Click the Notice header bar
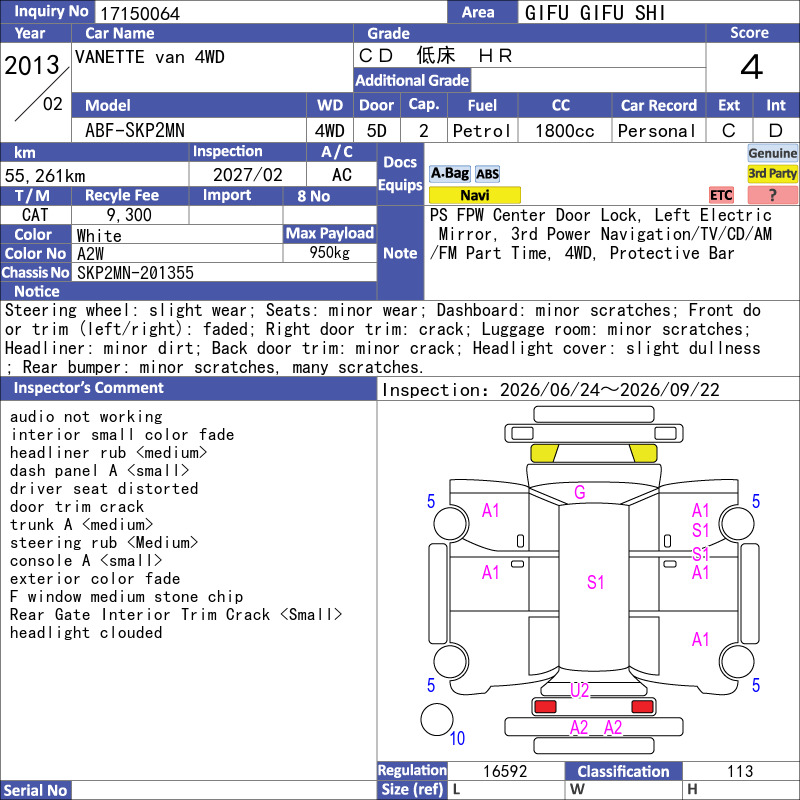800x800 pixels. pyautogui.click(x=188, y=291)
